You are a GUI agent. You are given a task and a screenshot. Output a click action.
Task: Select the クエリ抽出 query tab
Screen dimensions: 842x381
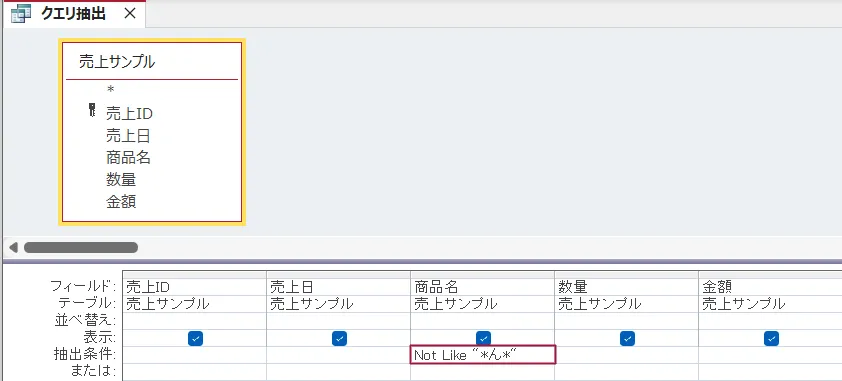coord(73,14)
